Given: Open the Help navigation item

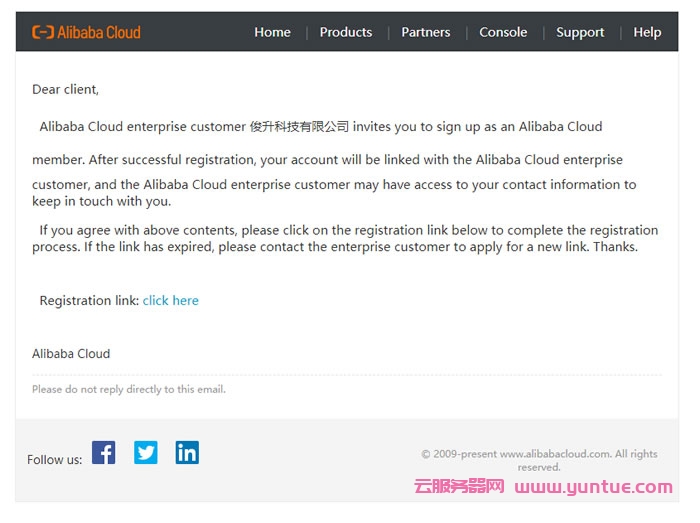Looking at the screenshot, I should pos(647,32).
